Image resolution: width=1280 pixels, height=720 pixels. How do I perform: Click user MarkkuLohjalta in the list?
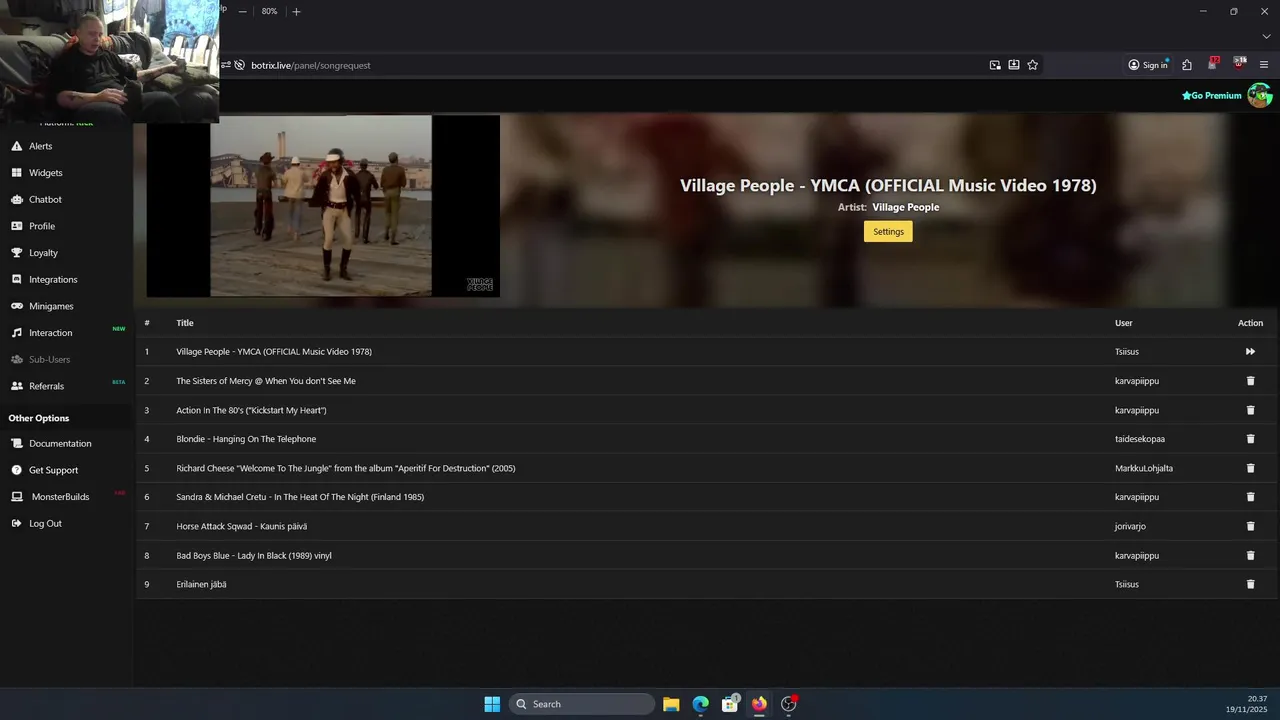click(1144, 468)
